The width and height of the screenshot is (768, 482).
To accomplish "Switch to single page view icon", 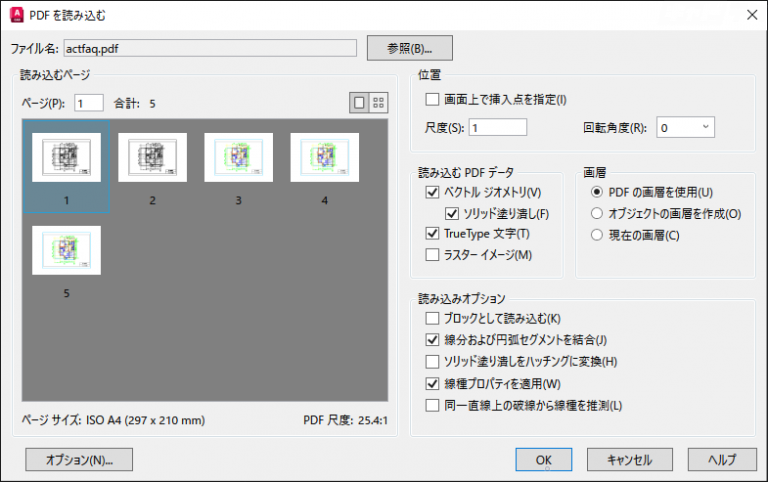I will (360, 102).
